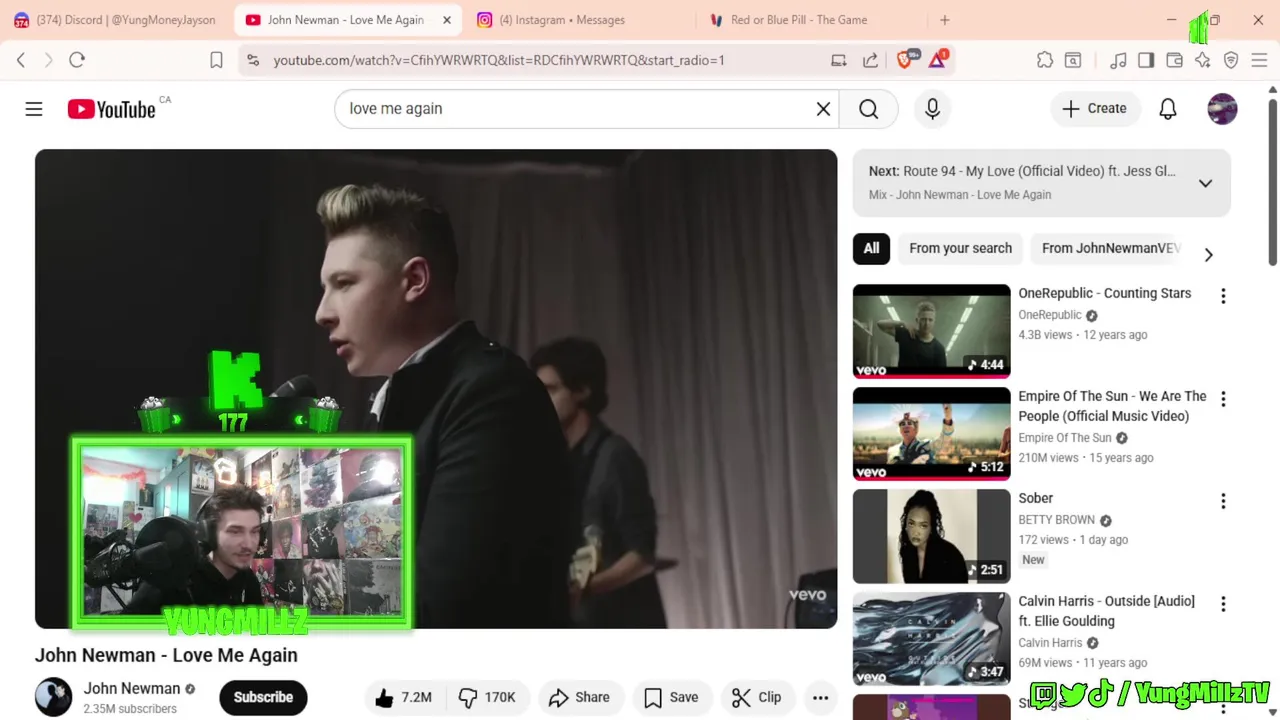Viewport: 1280px width, 720px height.
Task: Open Brave VPN shield icon
Action: tap(1231, 60)
